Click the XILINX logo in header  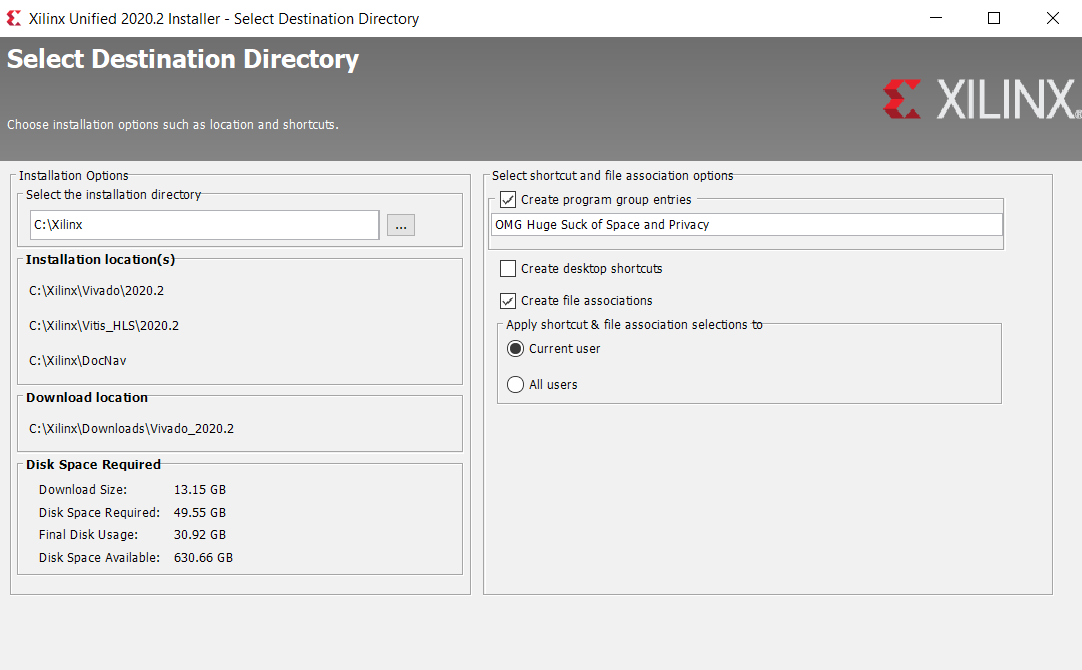[981, 99]
